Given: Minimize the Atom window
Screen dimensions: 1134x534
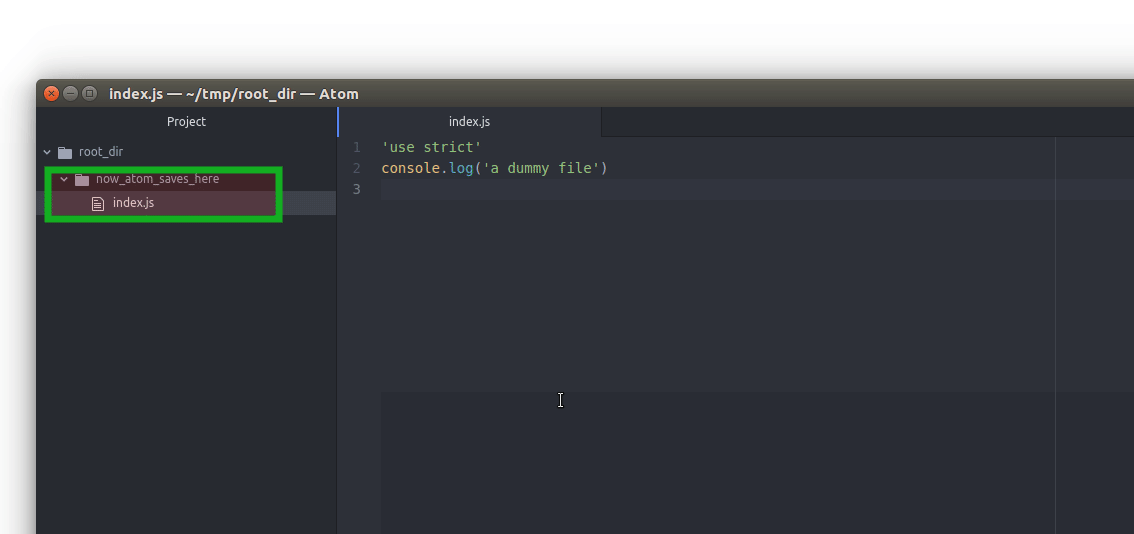Looking at the screenshot, I should click(x=70, y=93).
